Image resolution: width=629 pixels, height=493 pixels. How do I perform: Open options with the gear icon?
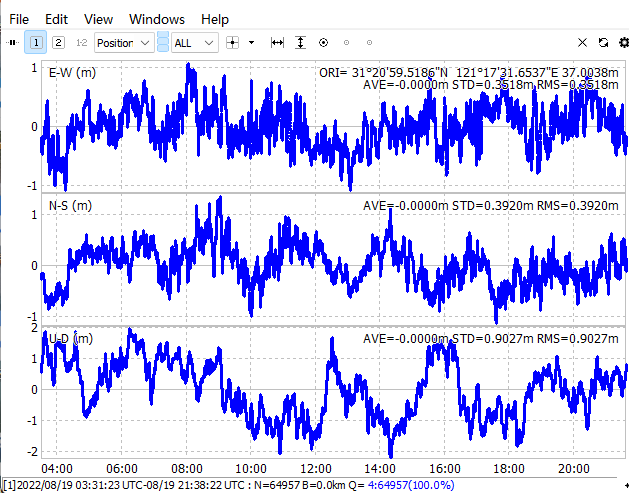(x=623, y=43)
